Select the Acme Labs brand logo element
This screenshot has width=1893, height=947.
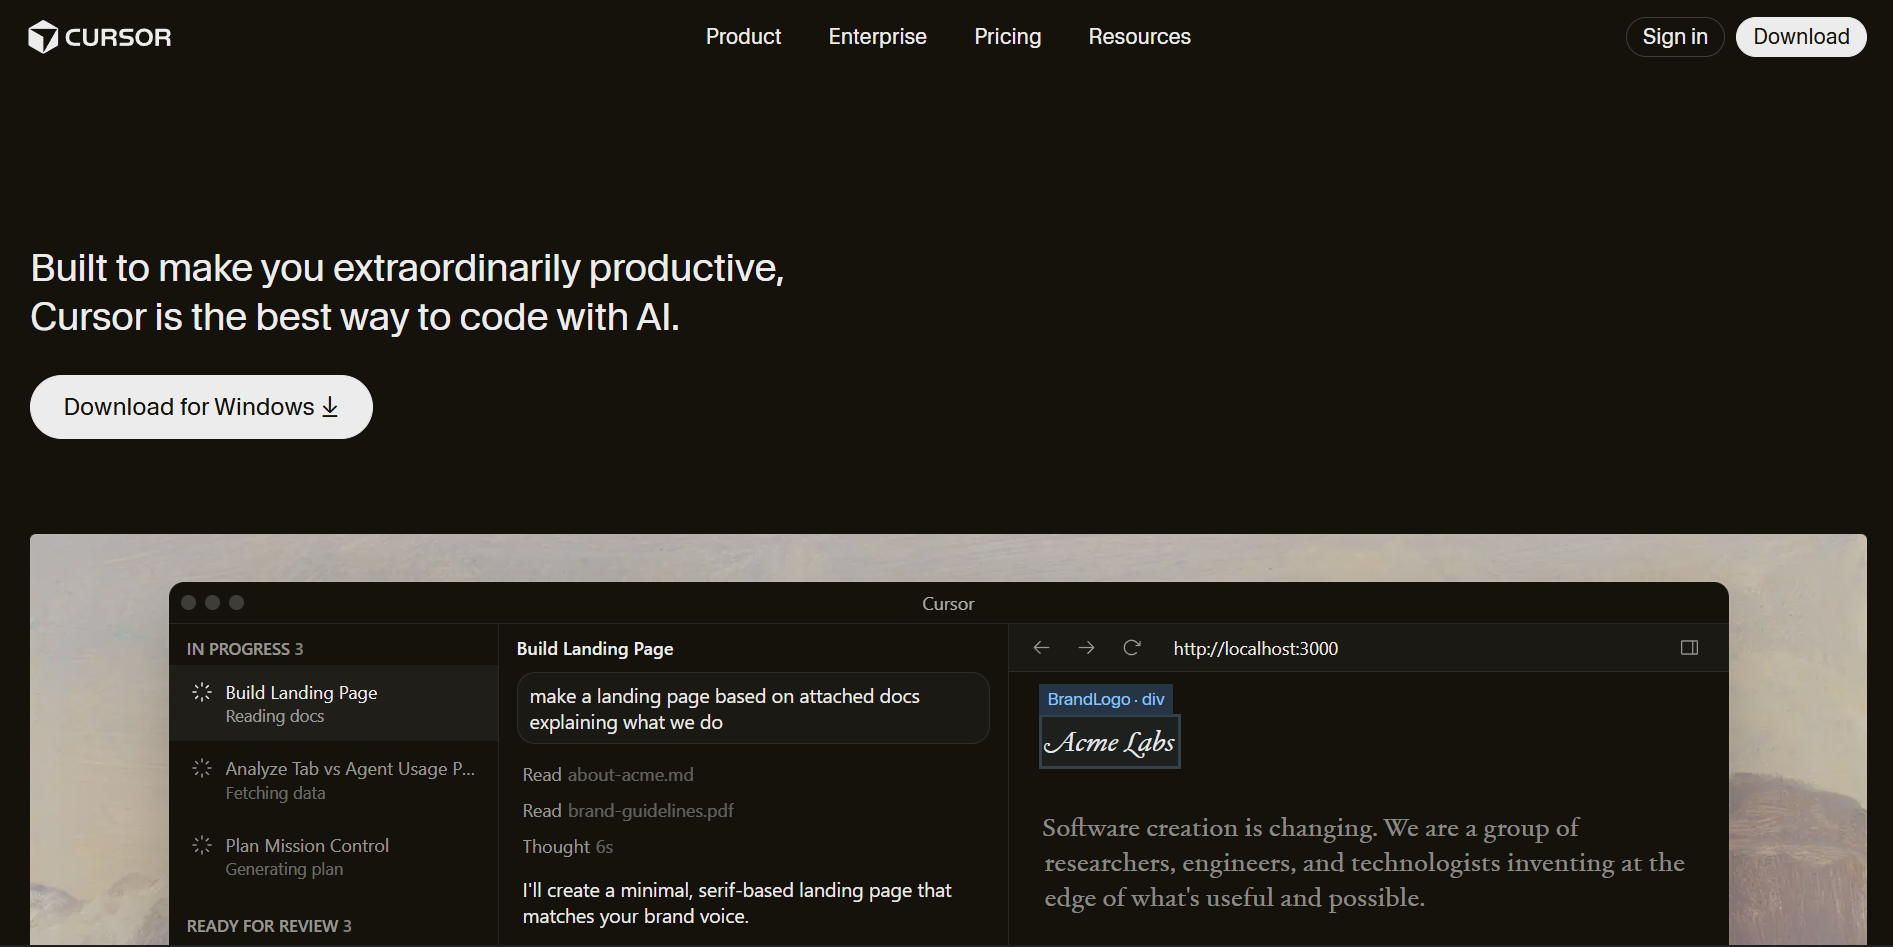click(1109, 742)
